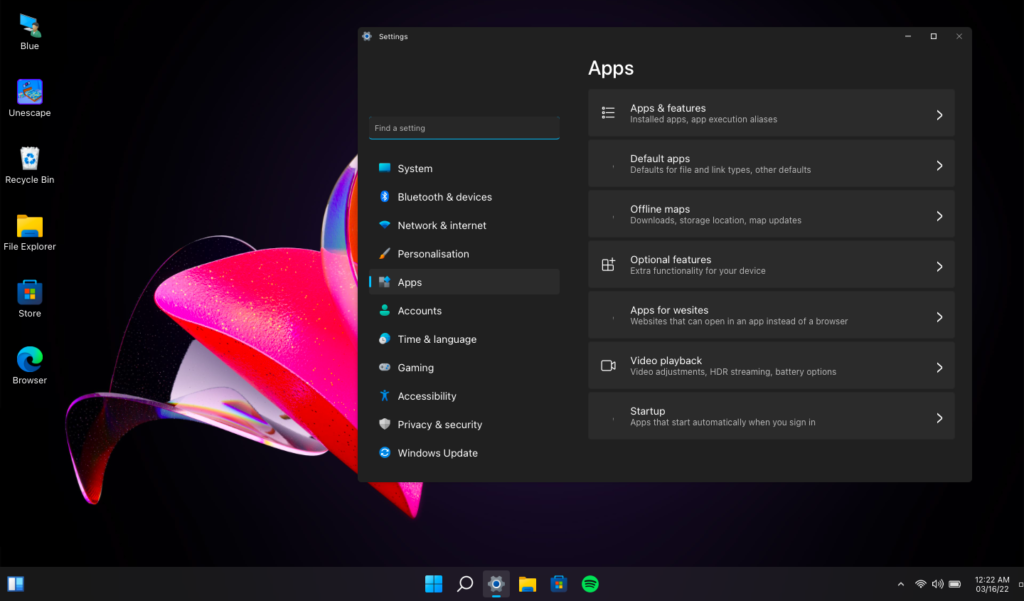Open Apps & features page
This screenshot has width=1024, height=601.
point(771,113)
